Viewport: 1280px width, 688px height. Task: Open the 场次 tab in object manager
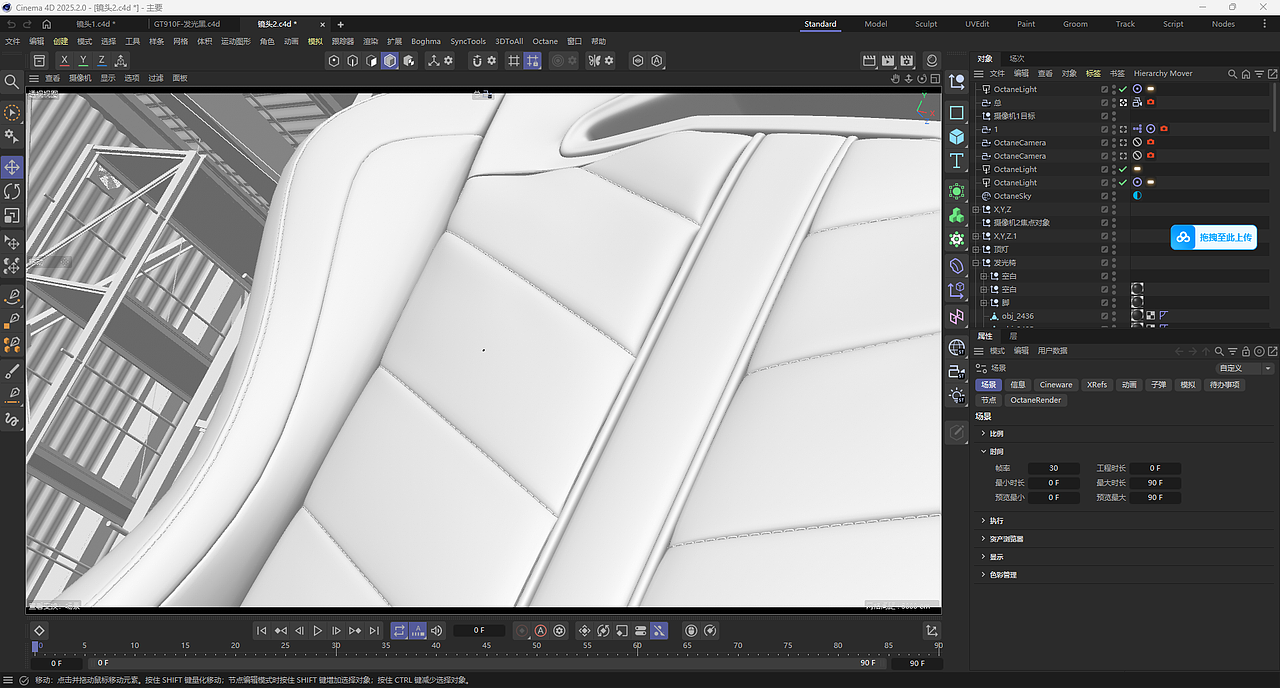pos(1016,58)
